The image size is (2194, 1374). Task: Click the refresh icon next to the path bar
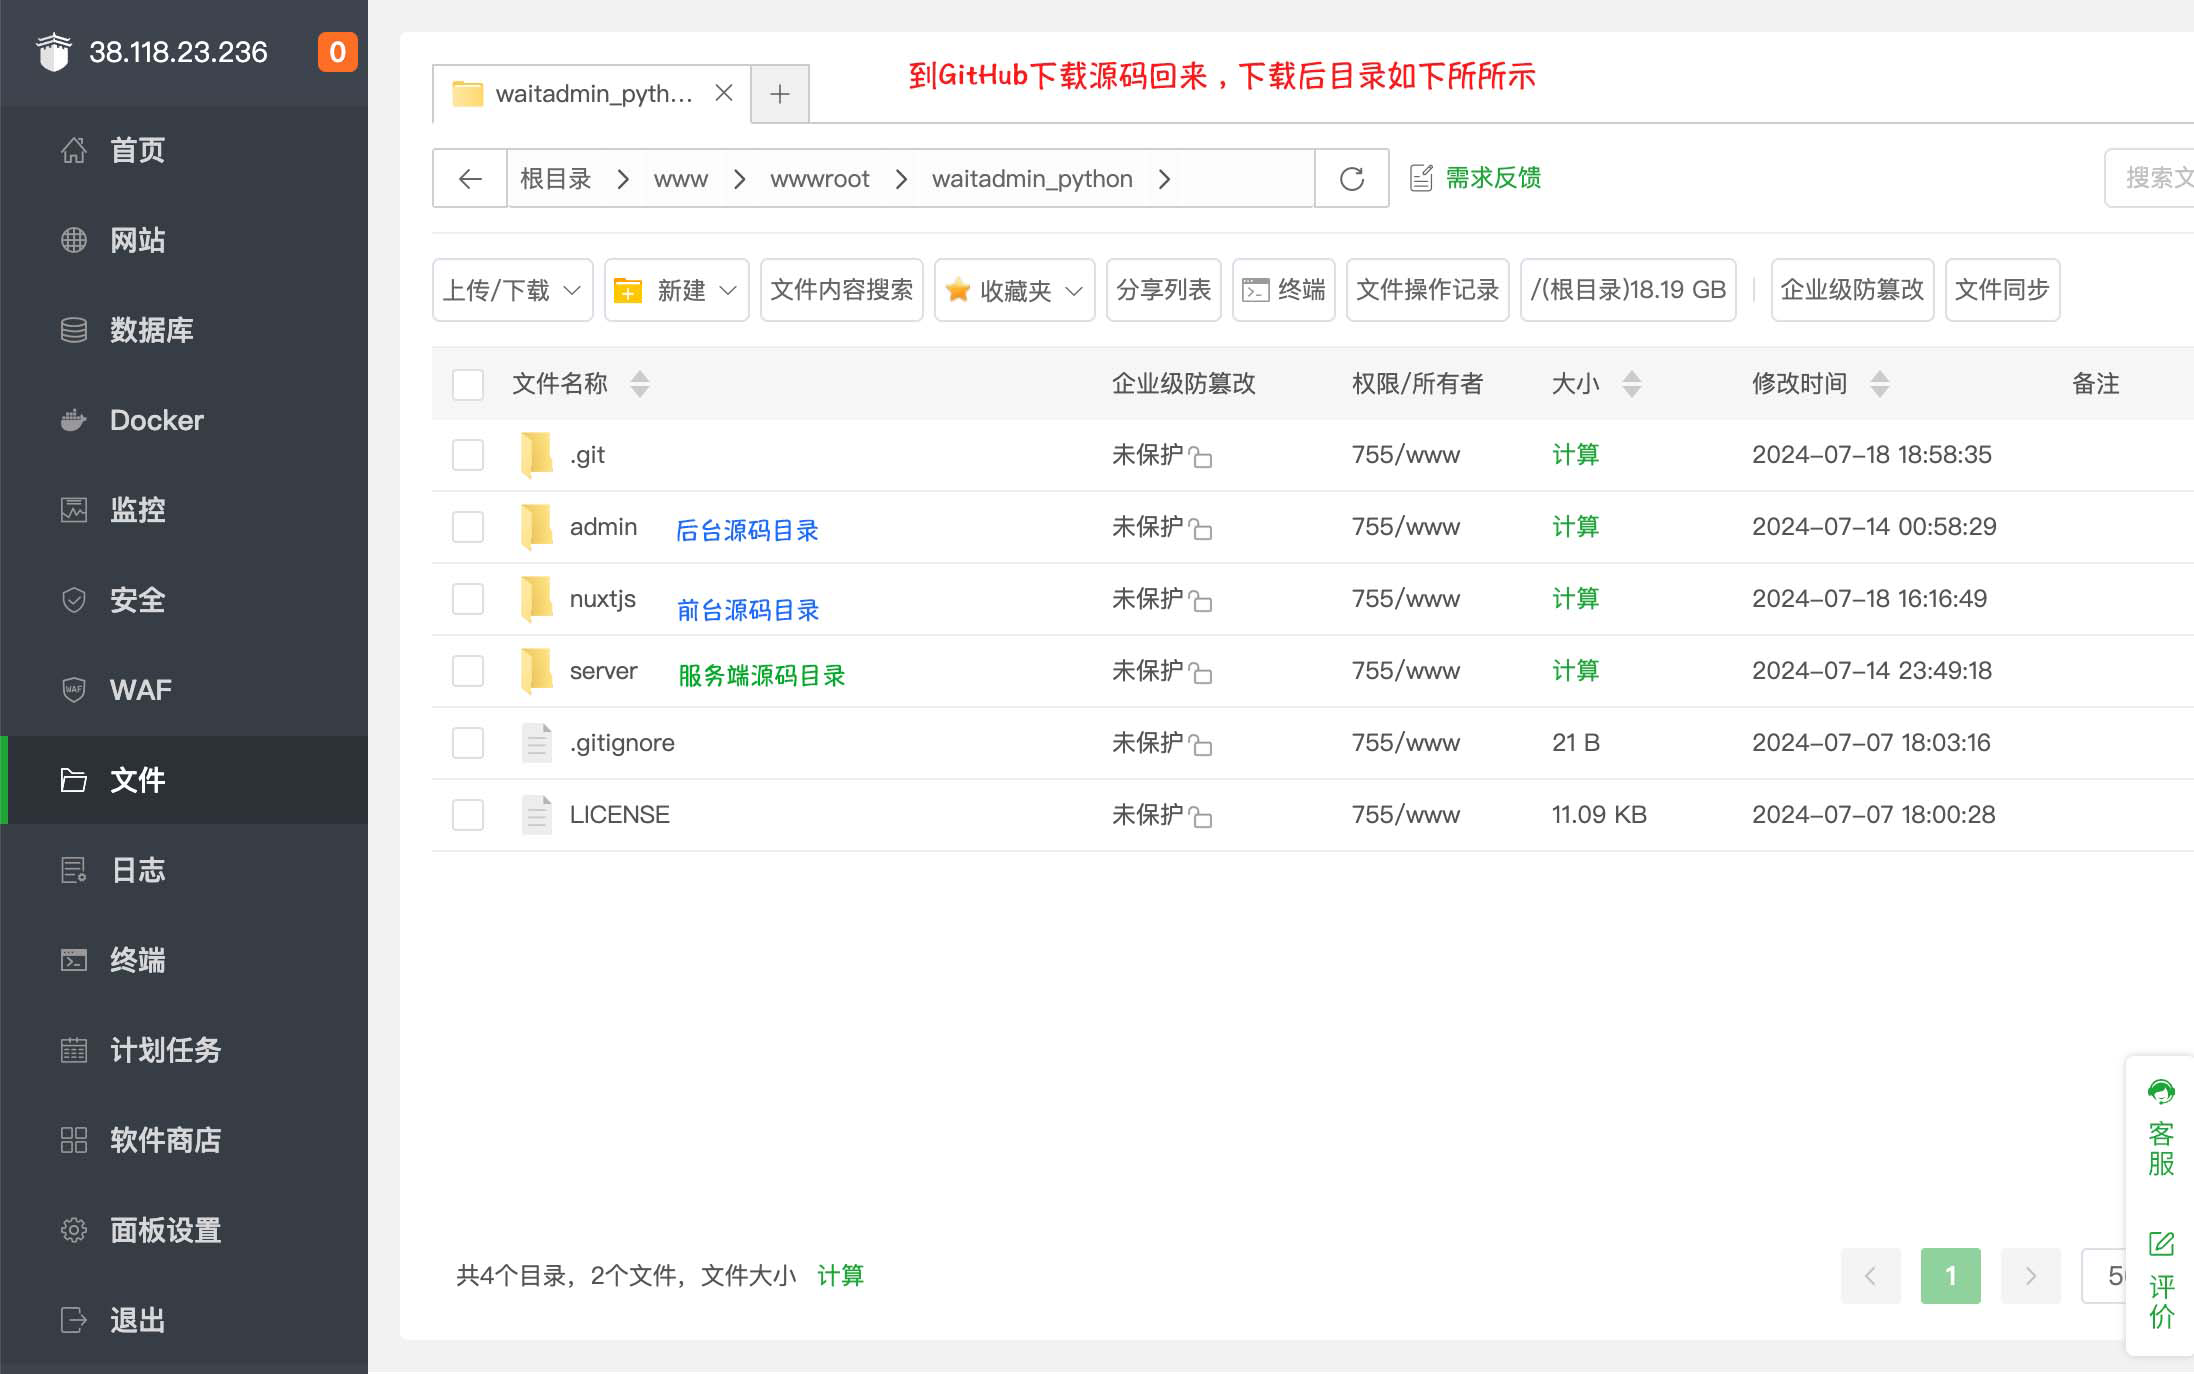pyautogui.click(x=1352, y=178)
